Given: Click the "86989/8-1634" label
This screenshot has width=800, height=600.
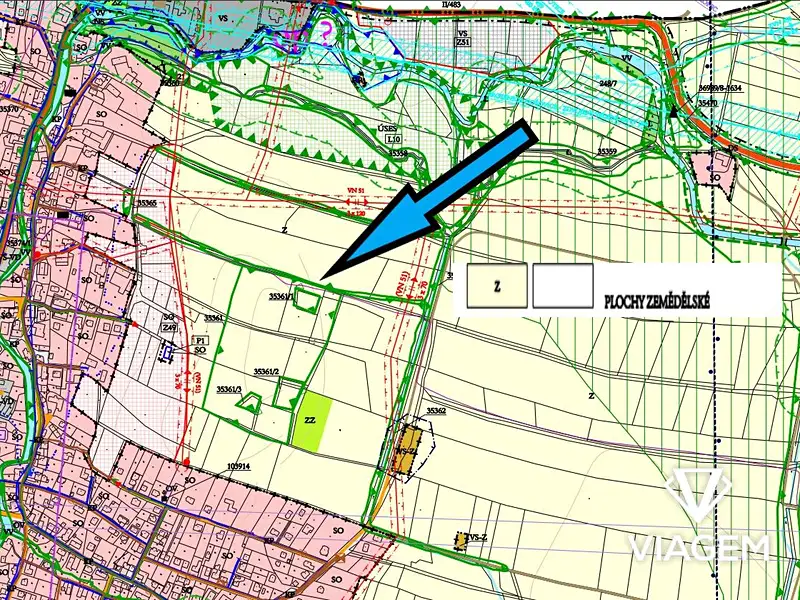Looking at the screenshot, I should click(x=719, y=88).
